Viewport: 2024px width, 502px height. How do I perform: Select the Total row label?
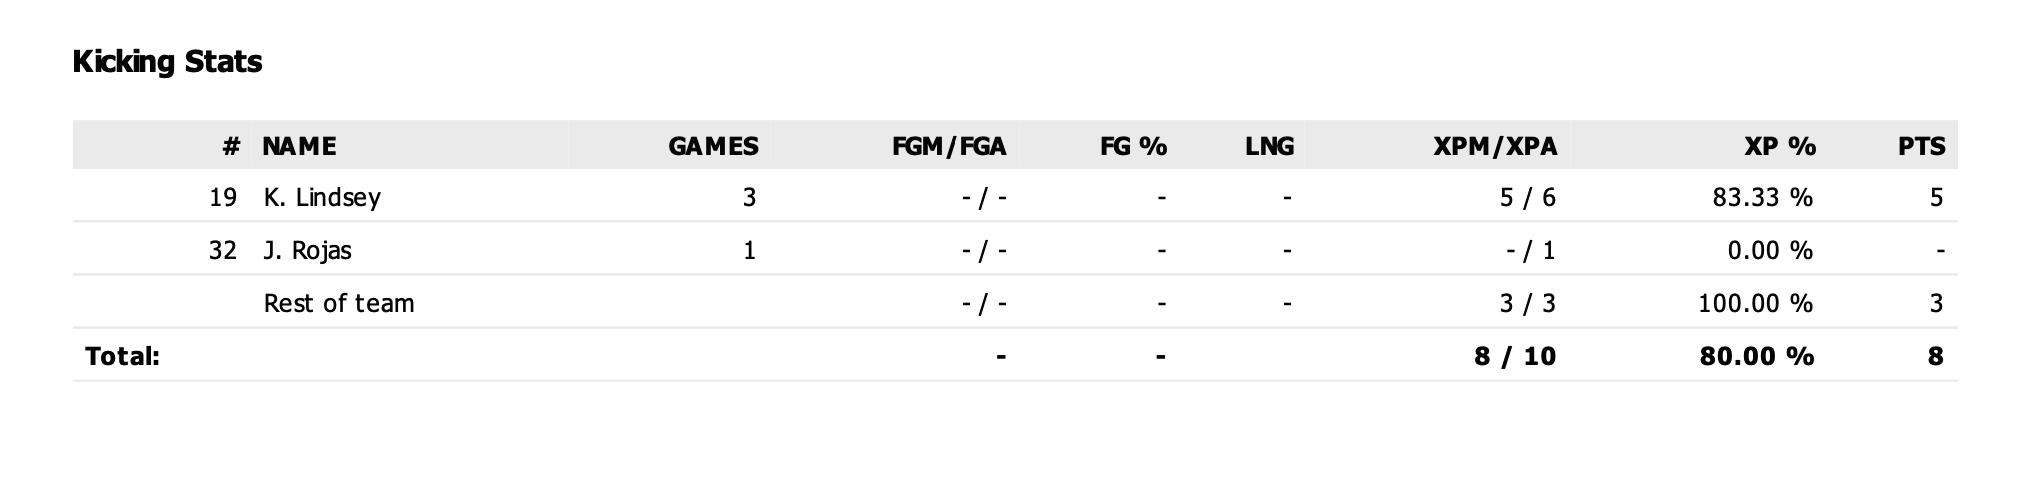click(122, 356)
